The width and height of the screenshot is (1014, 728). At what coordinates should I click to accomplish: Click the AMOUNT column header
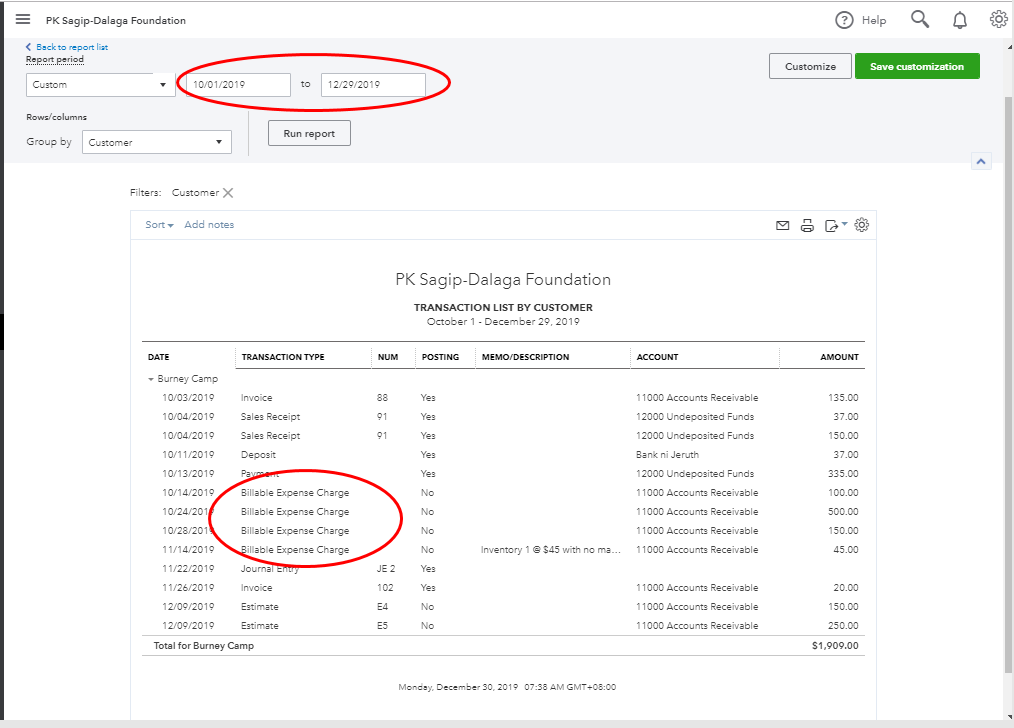[x=839, y=357]
